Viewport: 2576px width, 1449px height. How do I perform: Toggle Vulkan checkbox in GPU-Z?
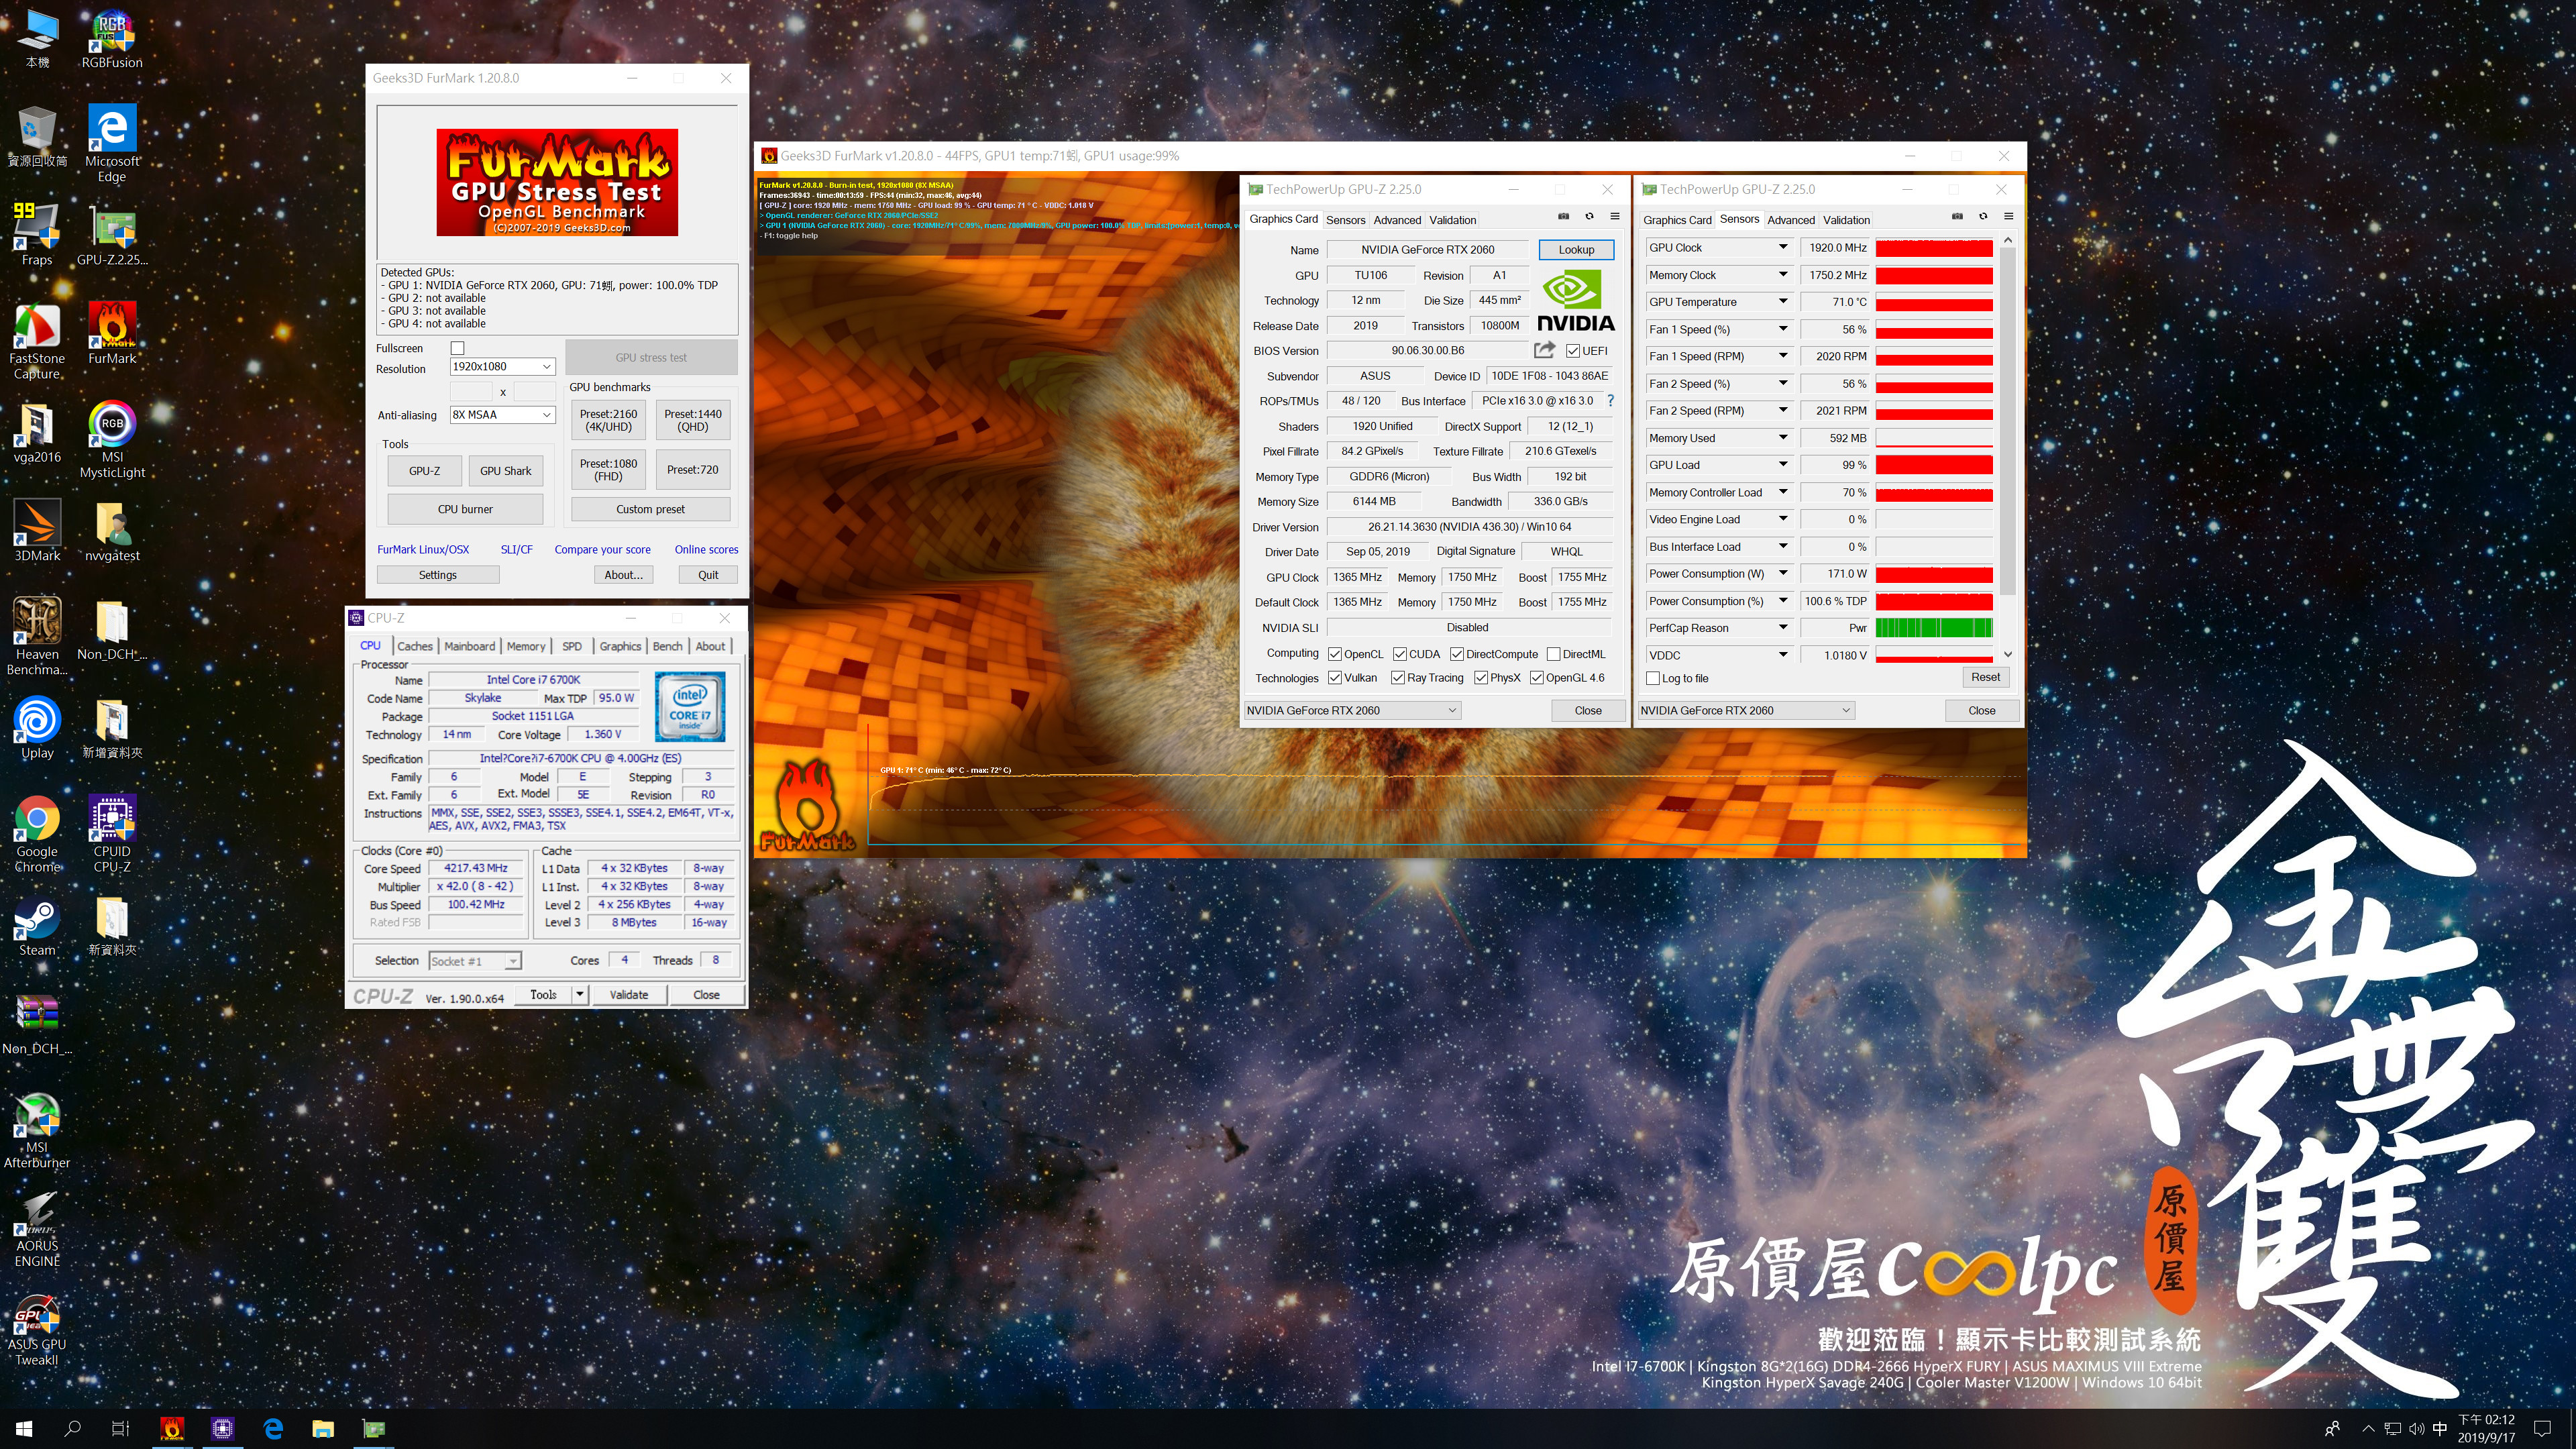point(1335,678)
